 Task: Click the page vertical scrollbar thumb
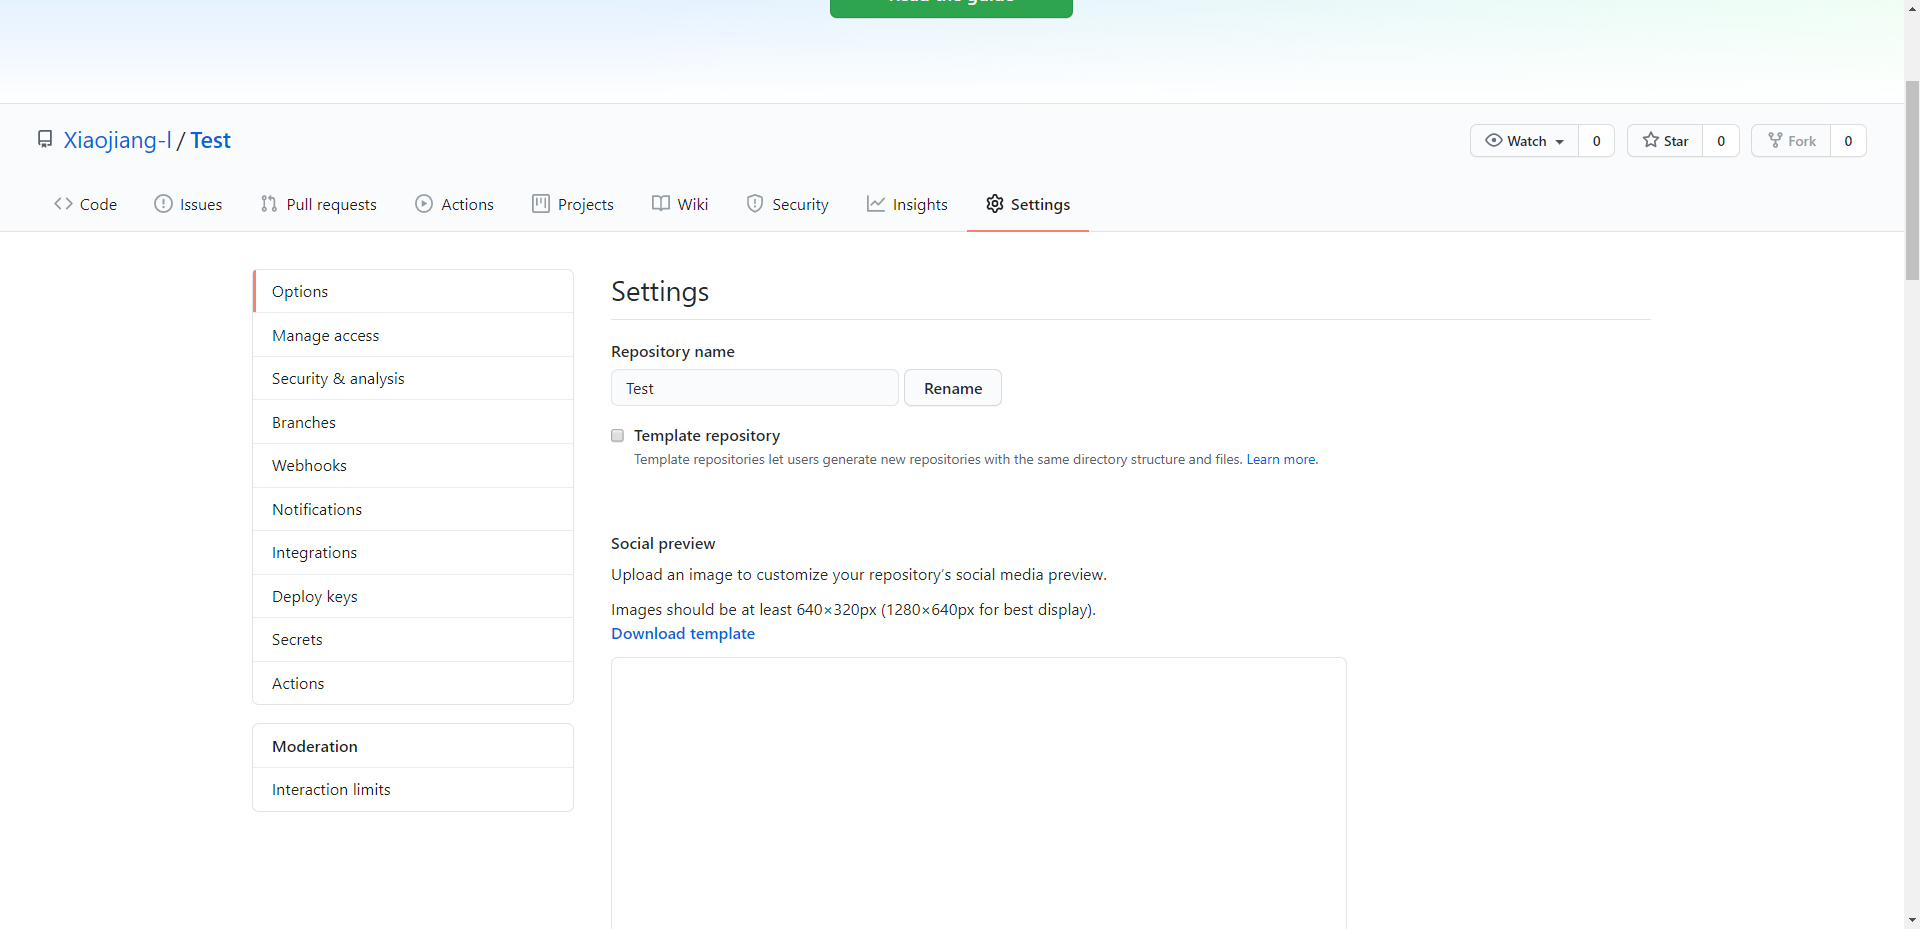pos(1911,180)
